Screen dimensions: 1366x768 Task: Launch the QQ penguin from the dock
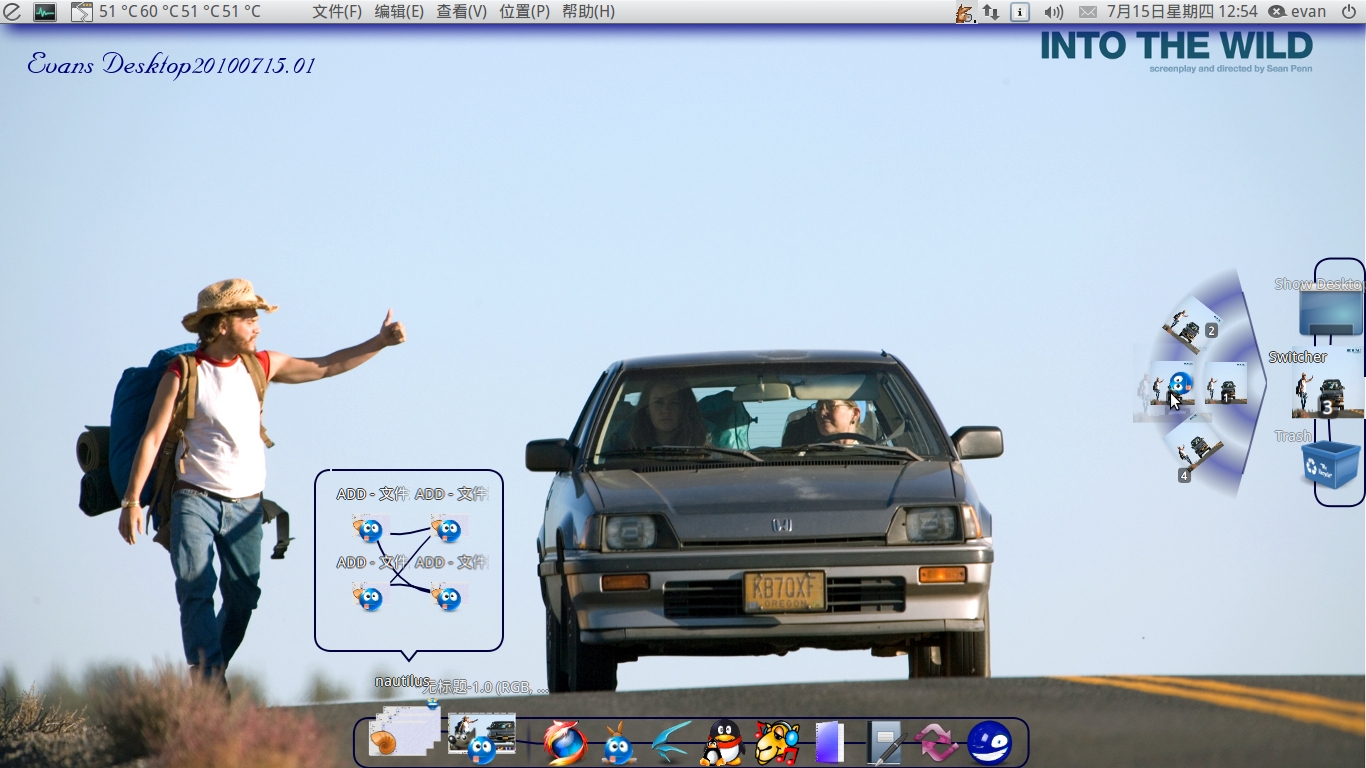pyautogui.click(x=722, y=743)
